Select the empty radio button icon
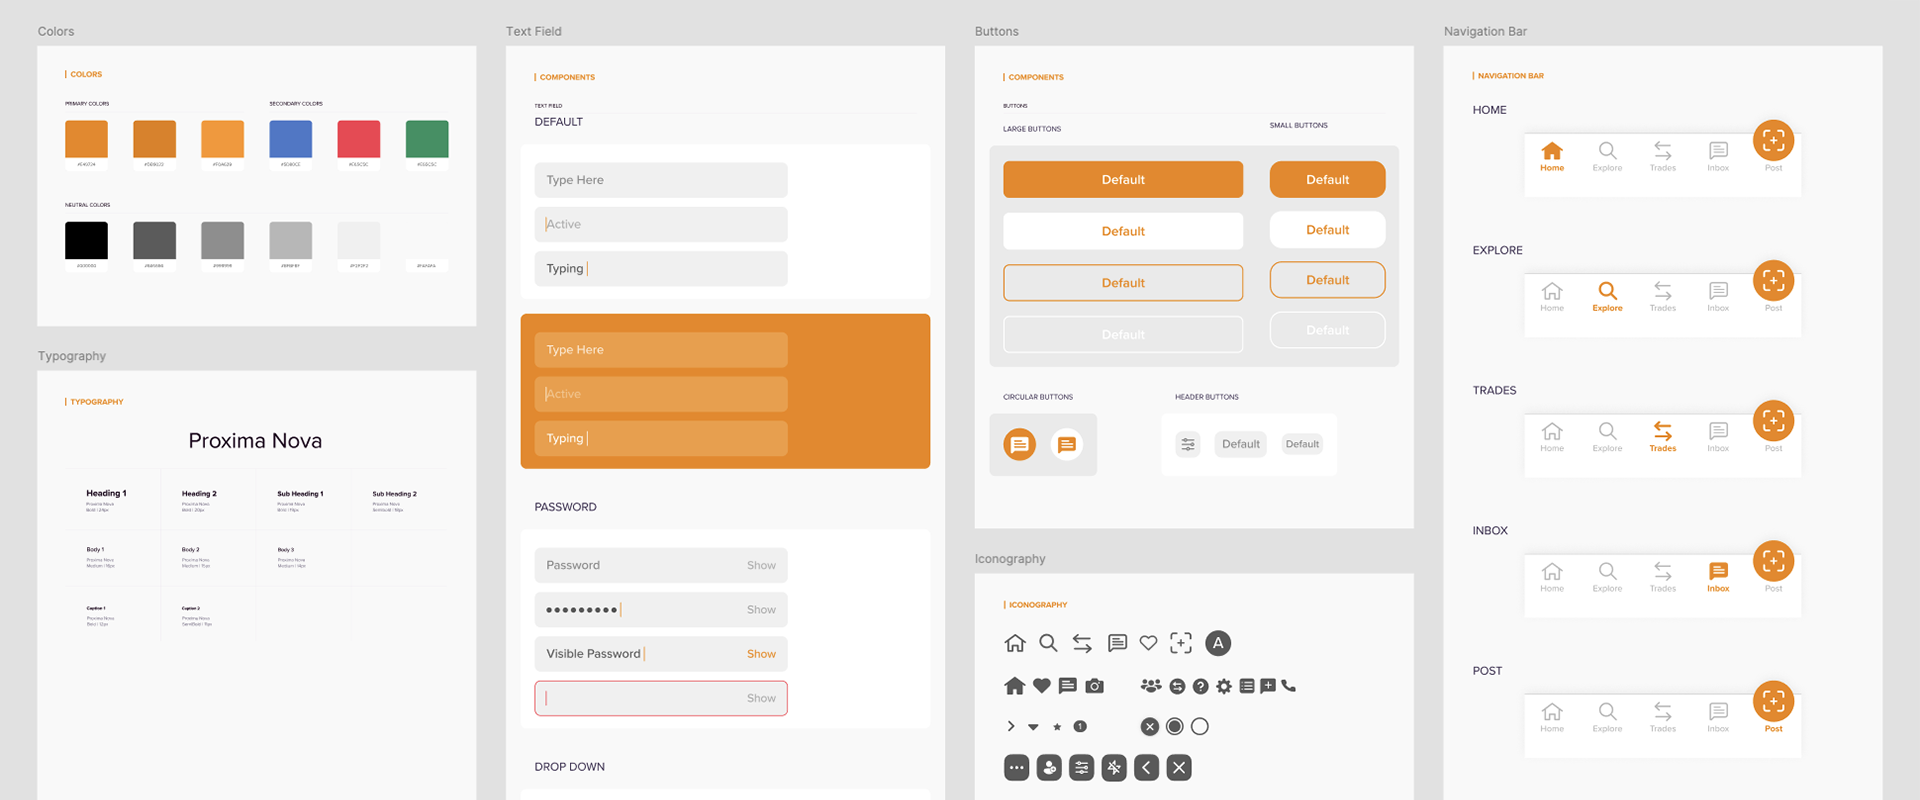Viewport: 1920px width, 800px height. click(1200, 726)
